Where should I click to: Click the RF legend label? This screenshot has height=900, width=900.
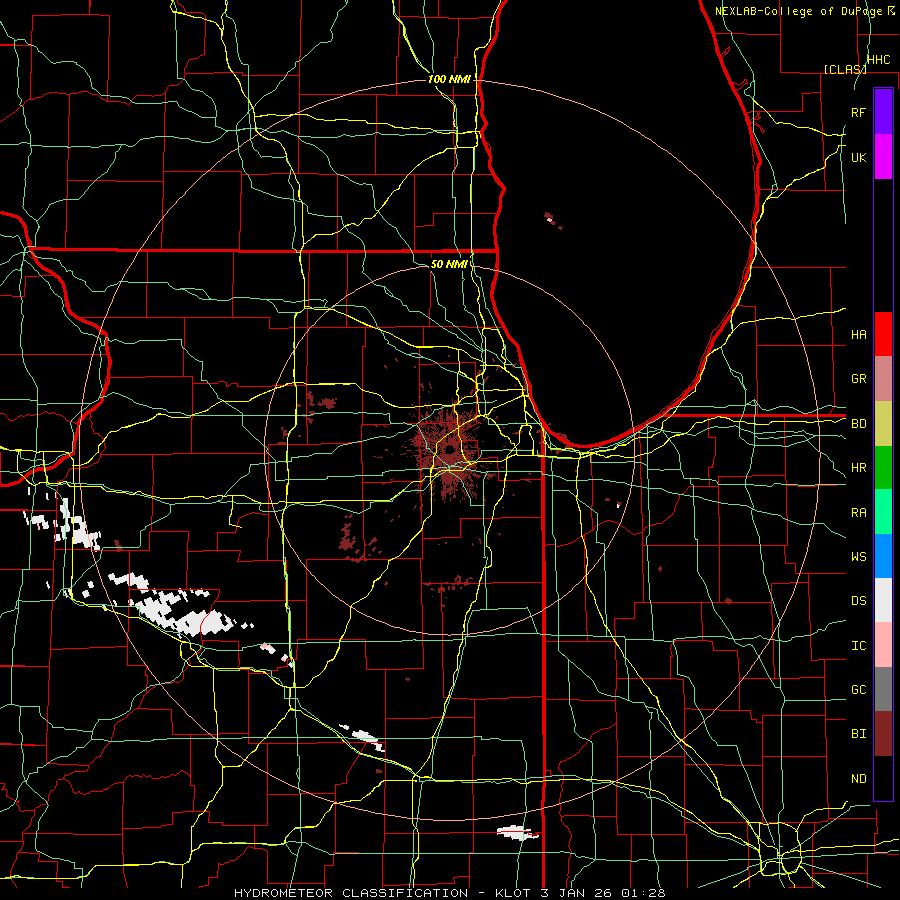pos(858,112)
